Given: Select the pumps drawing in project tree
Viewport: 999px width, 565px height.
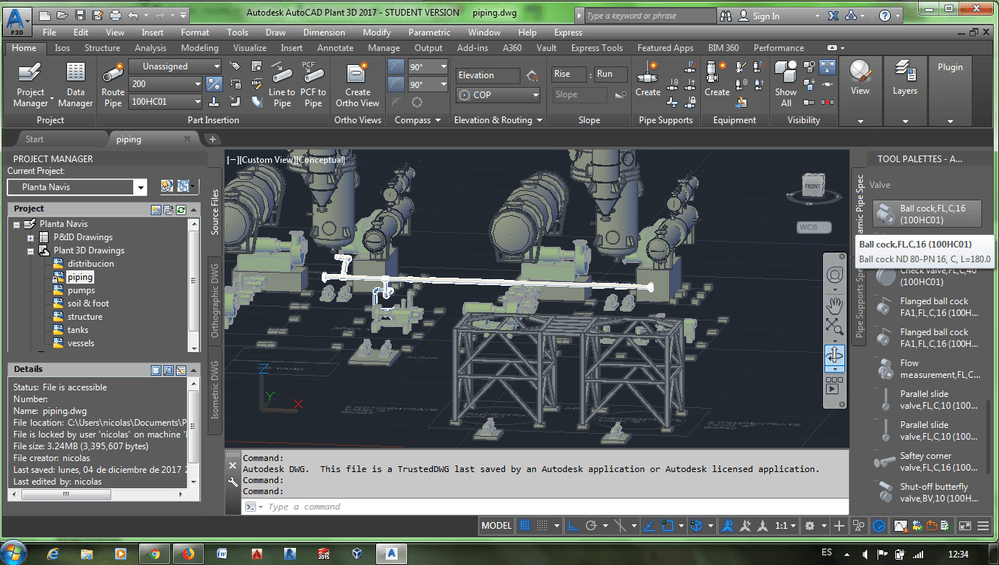Looking at the screenshot, I should coord(81,290).
